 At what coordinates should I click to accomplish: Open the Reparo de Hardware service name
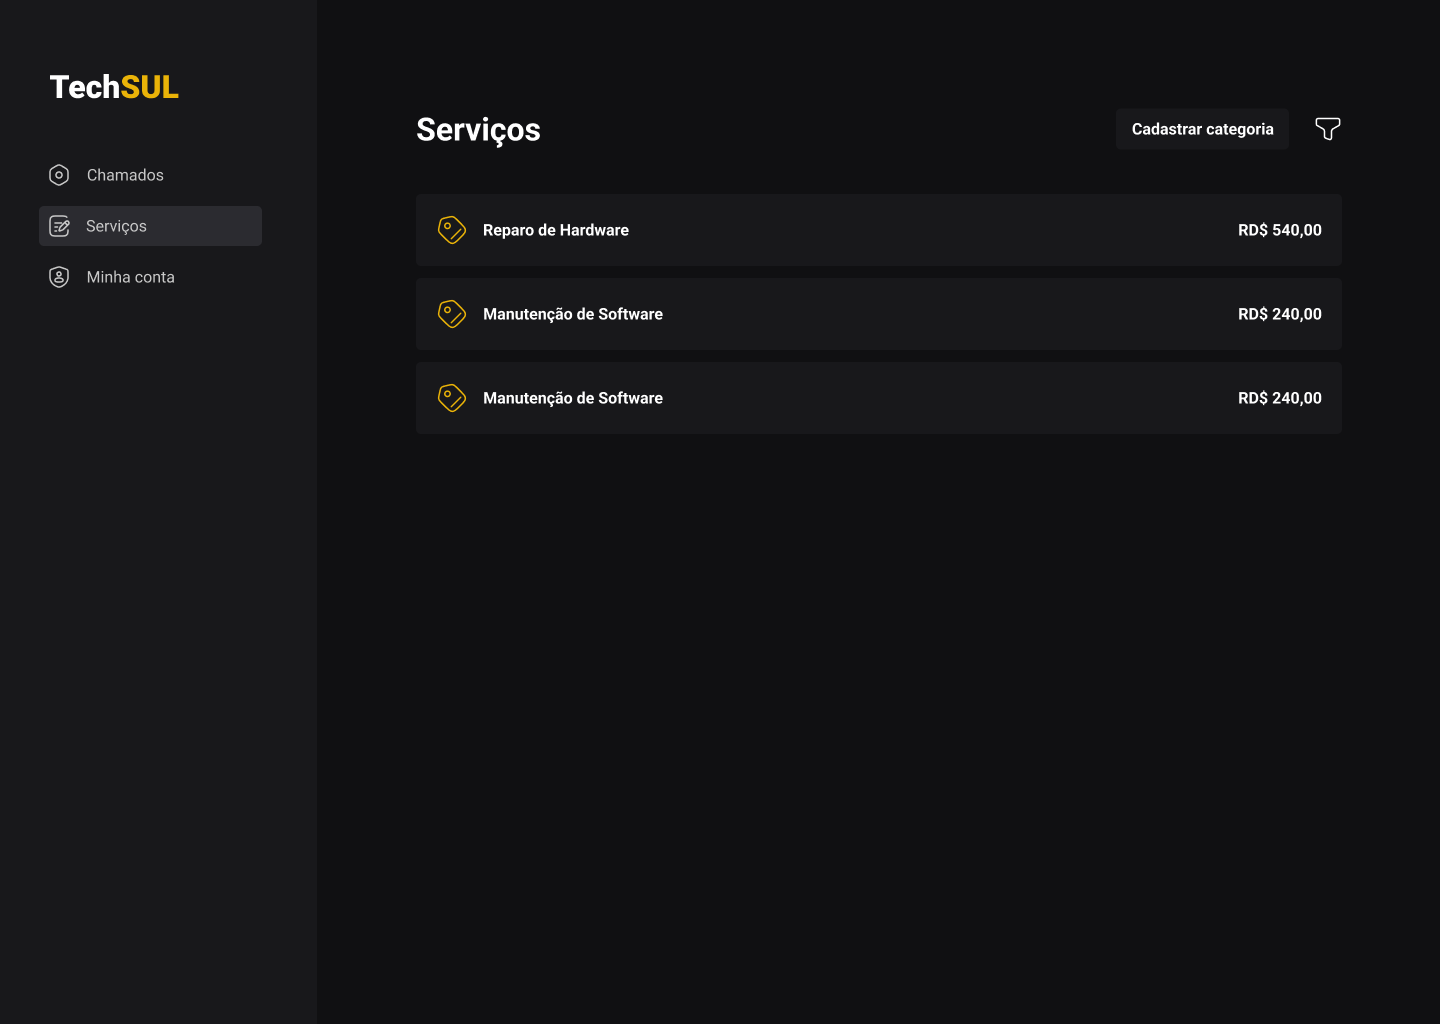point(556,230)
